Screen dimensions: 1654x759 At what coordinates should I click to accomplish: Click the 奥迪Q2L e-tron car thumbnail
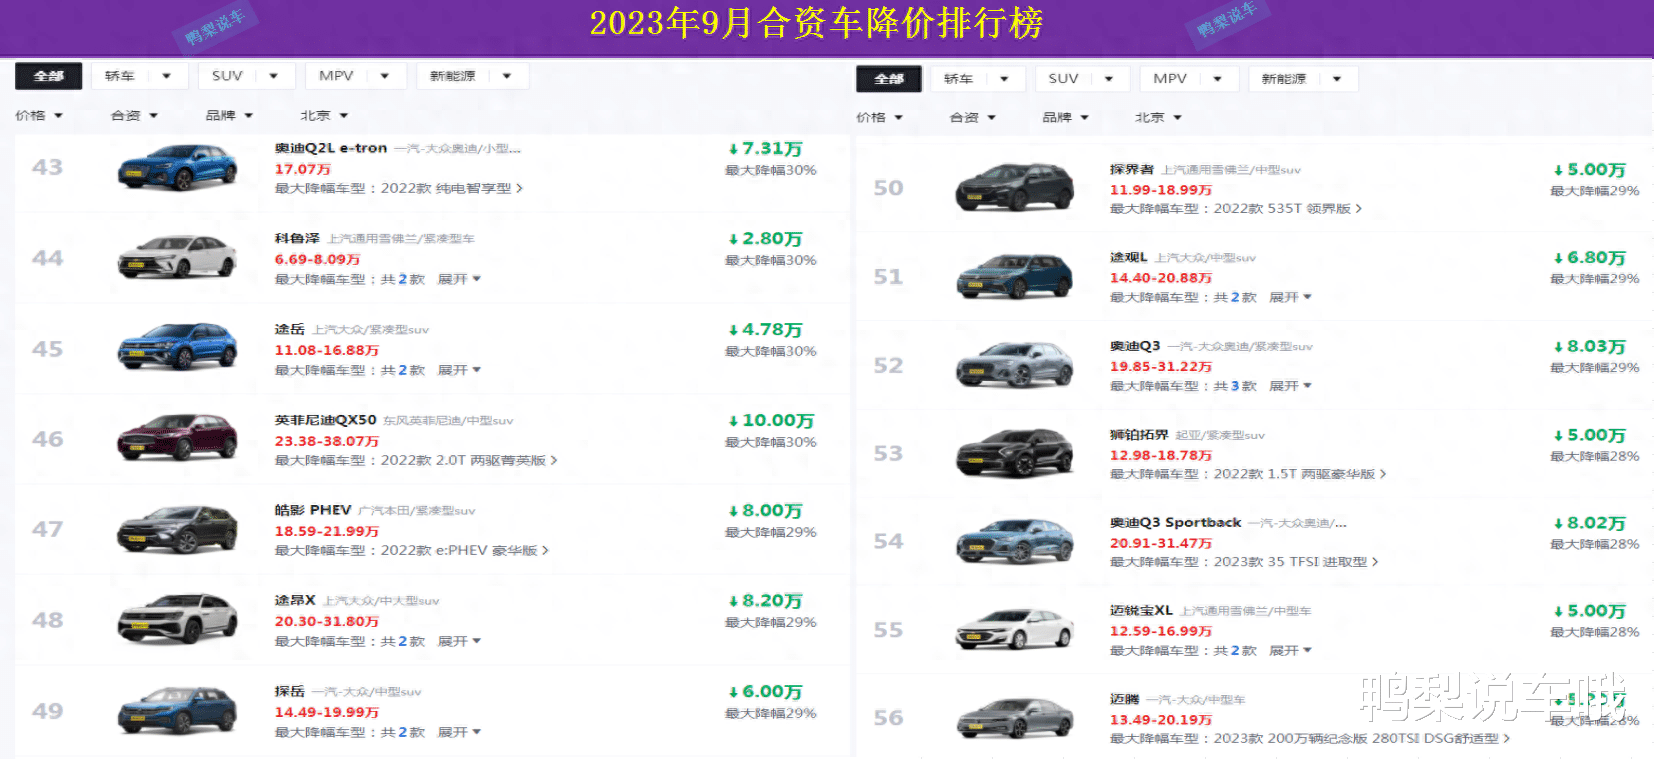178,168
